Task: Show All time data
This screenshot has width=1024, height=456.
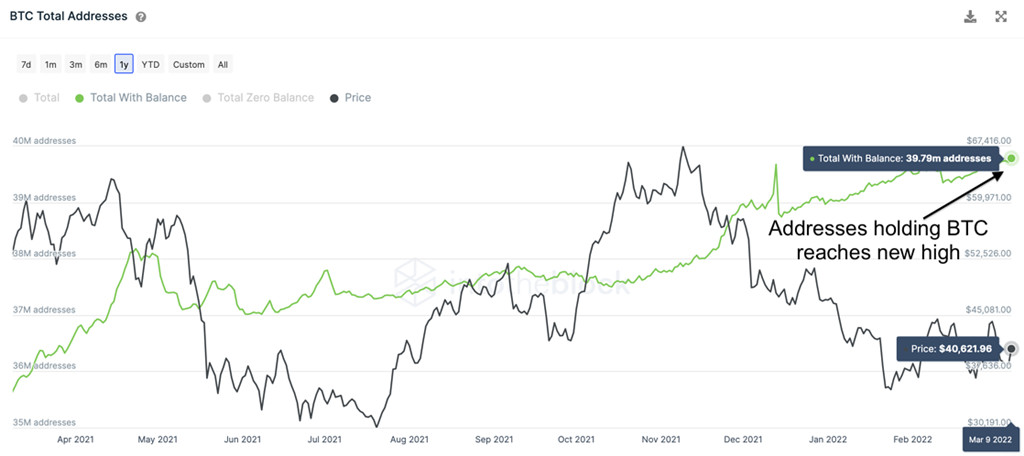Action: [x=223, y=64]
